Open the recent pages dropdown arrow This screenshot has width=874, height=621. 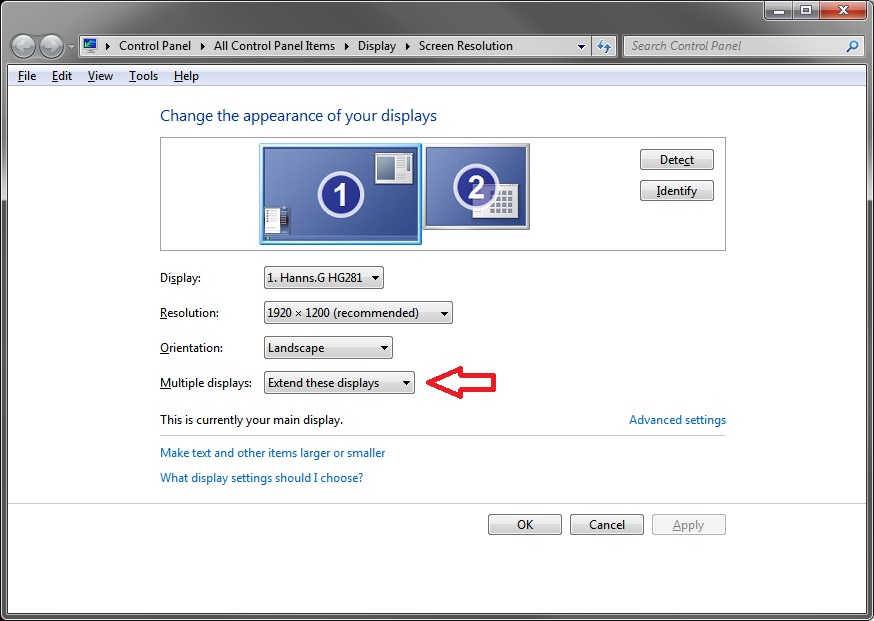[x=71, y=46]
